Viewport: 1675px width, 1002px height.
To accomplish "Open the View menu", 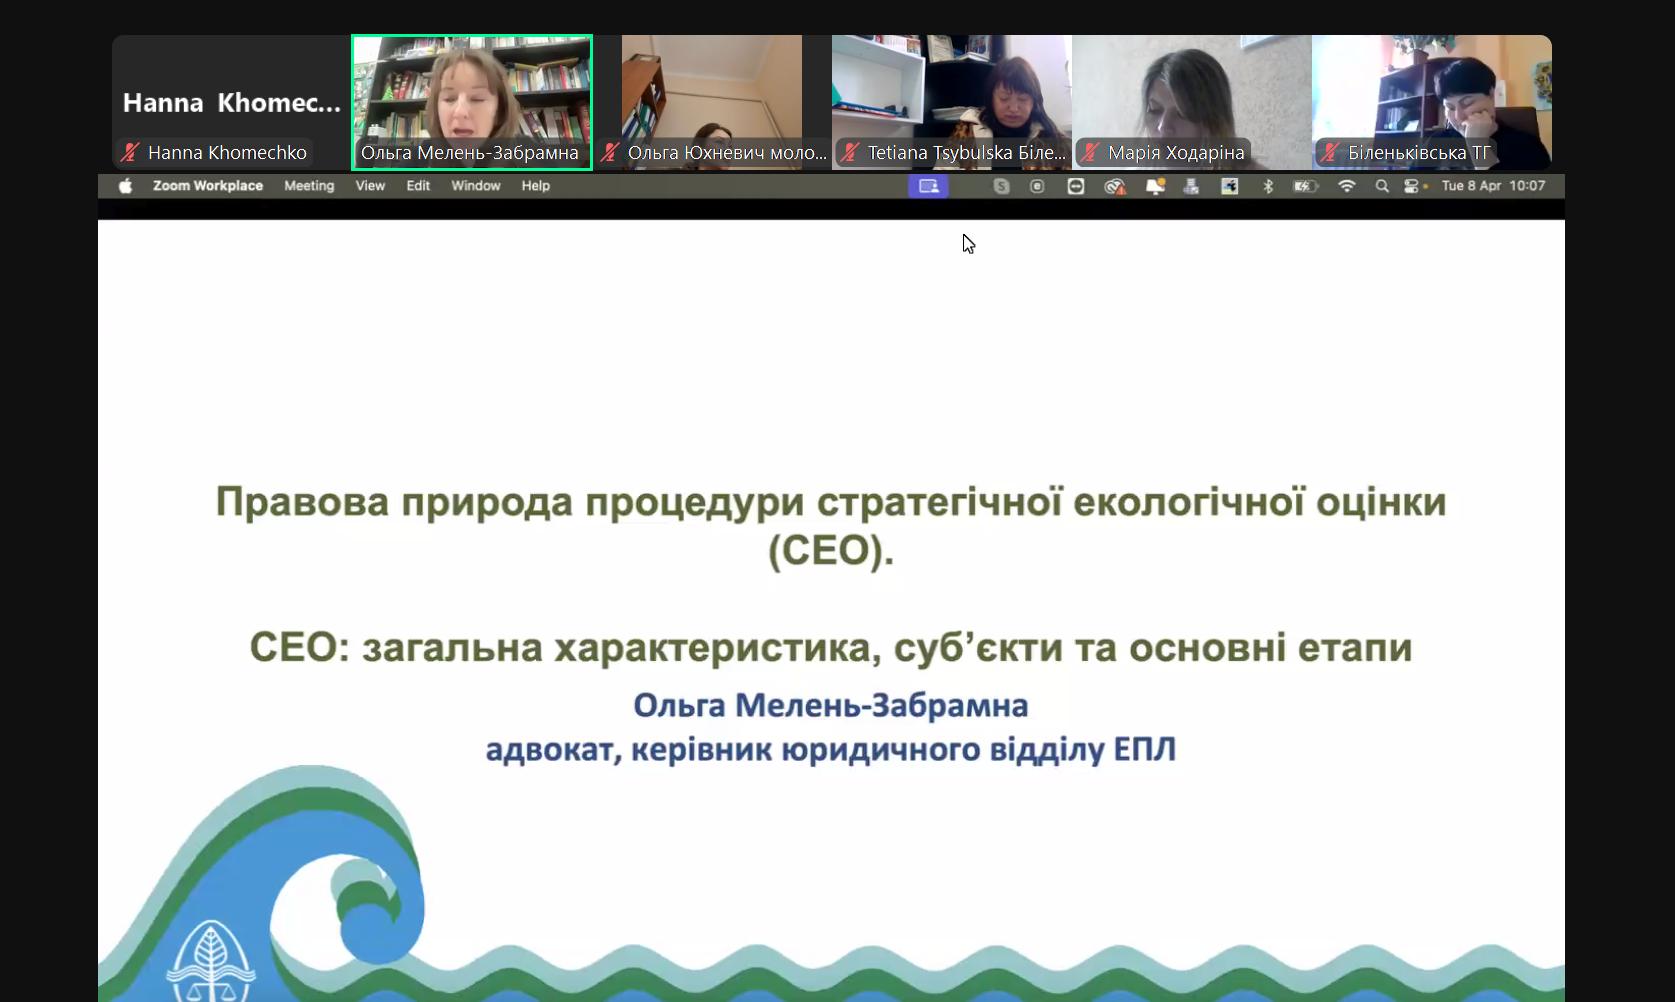I will 370,186.
